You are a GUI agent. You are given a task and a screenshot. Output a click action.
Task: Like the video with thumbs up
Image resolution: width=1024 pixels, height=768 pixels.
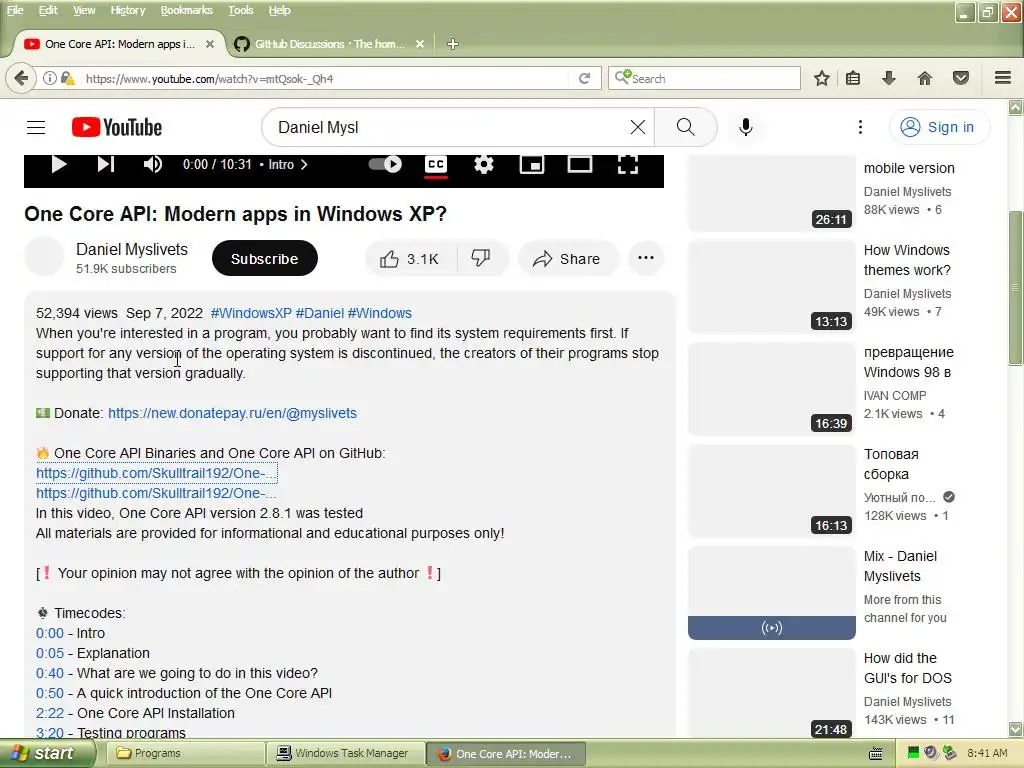(x=410, y=259)
